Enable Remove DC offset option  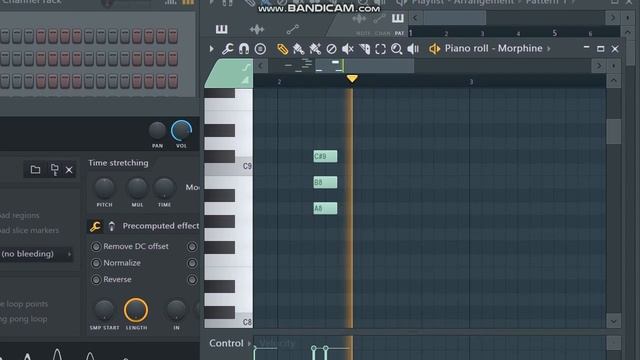click(96, 247)
